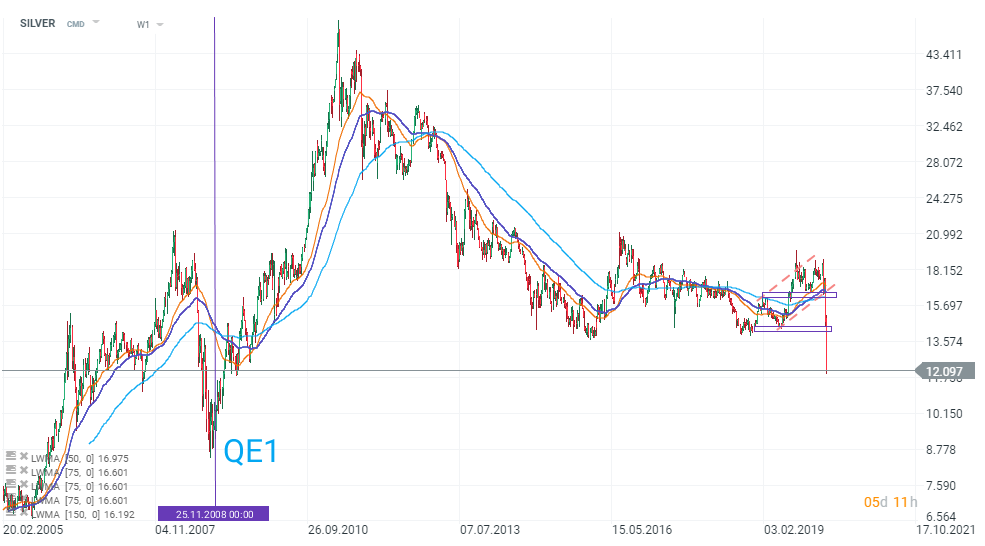Select the QE1 text annotation
Viewport: 985px width, 546px height.
click(251, 451)
